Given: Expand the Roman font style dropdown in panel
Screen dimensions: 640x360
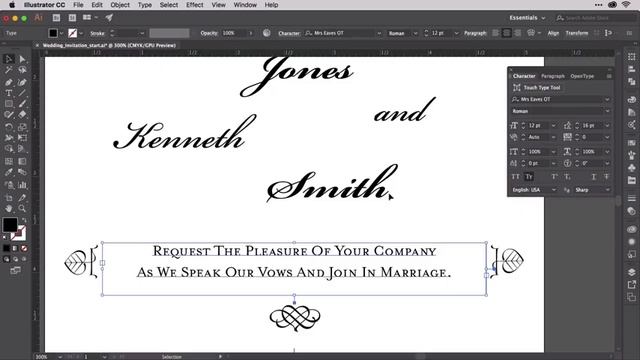Looking at the screenshot, I should coord(607,111).
